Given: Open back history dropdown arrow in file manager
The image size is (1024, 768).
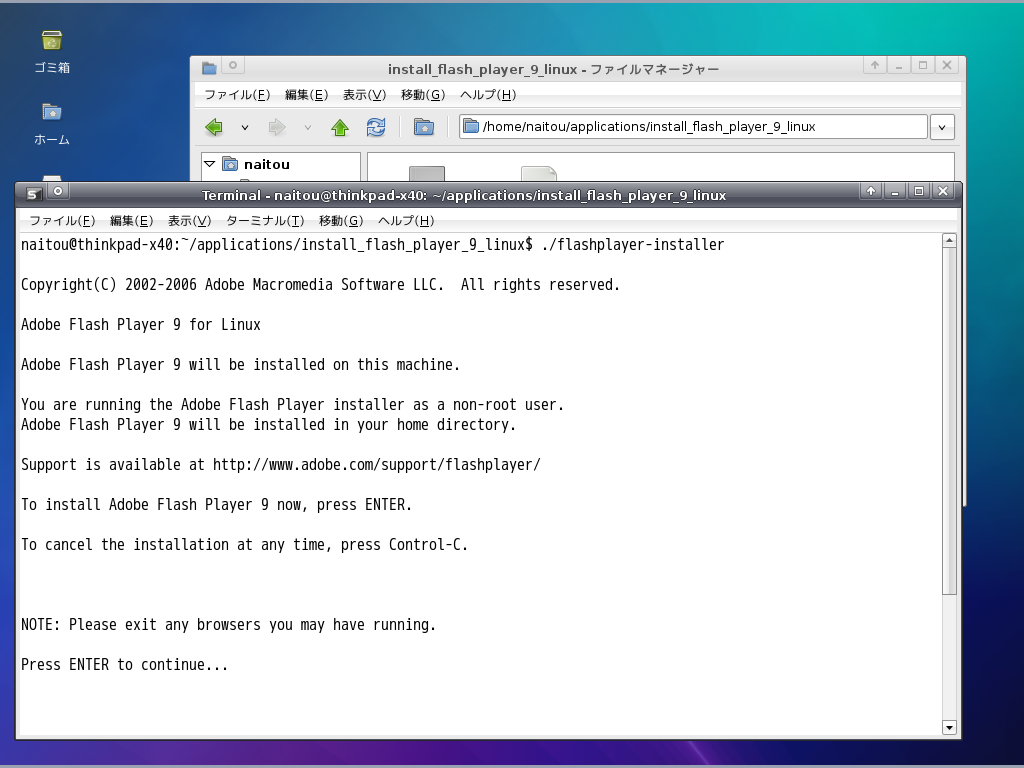Looking at the screenshot, I should point(245,128).
